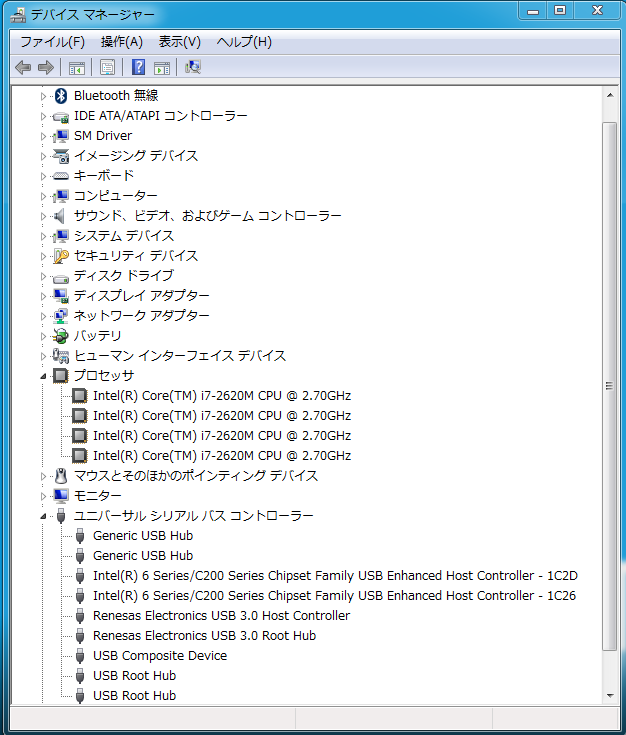The image size is (626, 735).
Task: Click the イメージング デバイス camera icon
Action: (x=61, y=156)
